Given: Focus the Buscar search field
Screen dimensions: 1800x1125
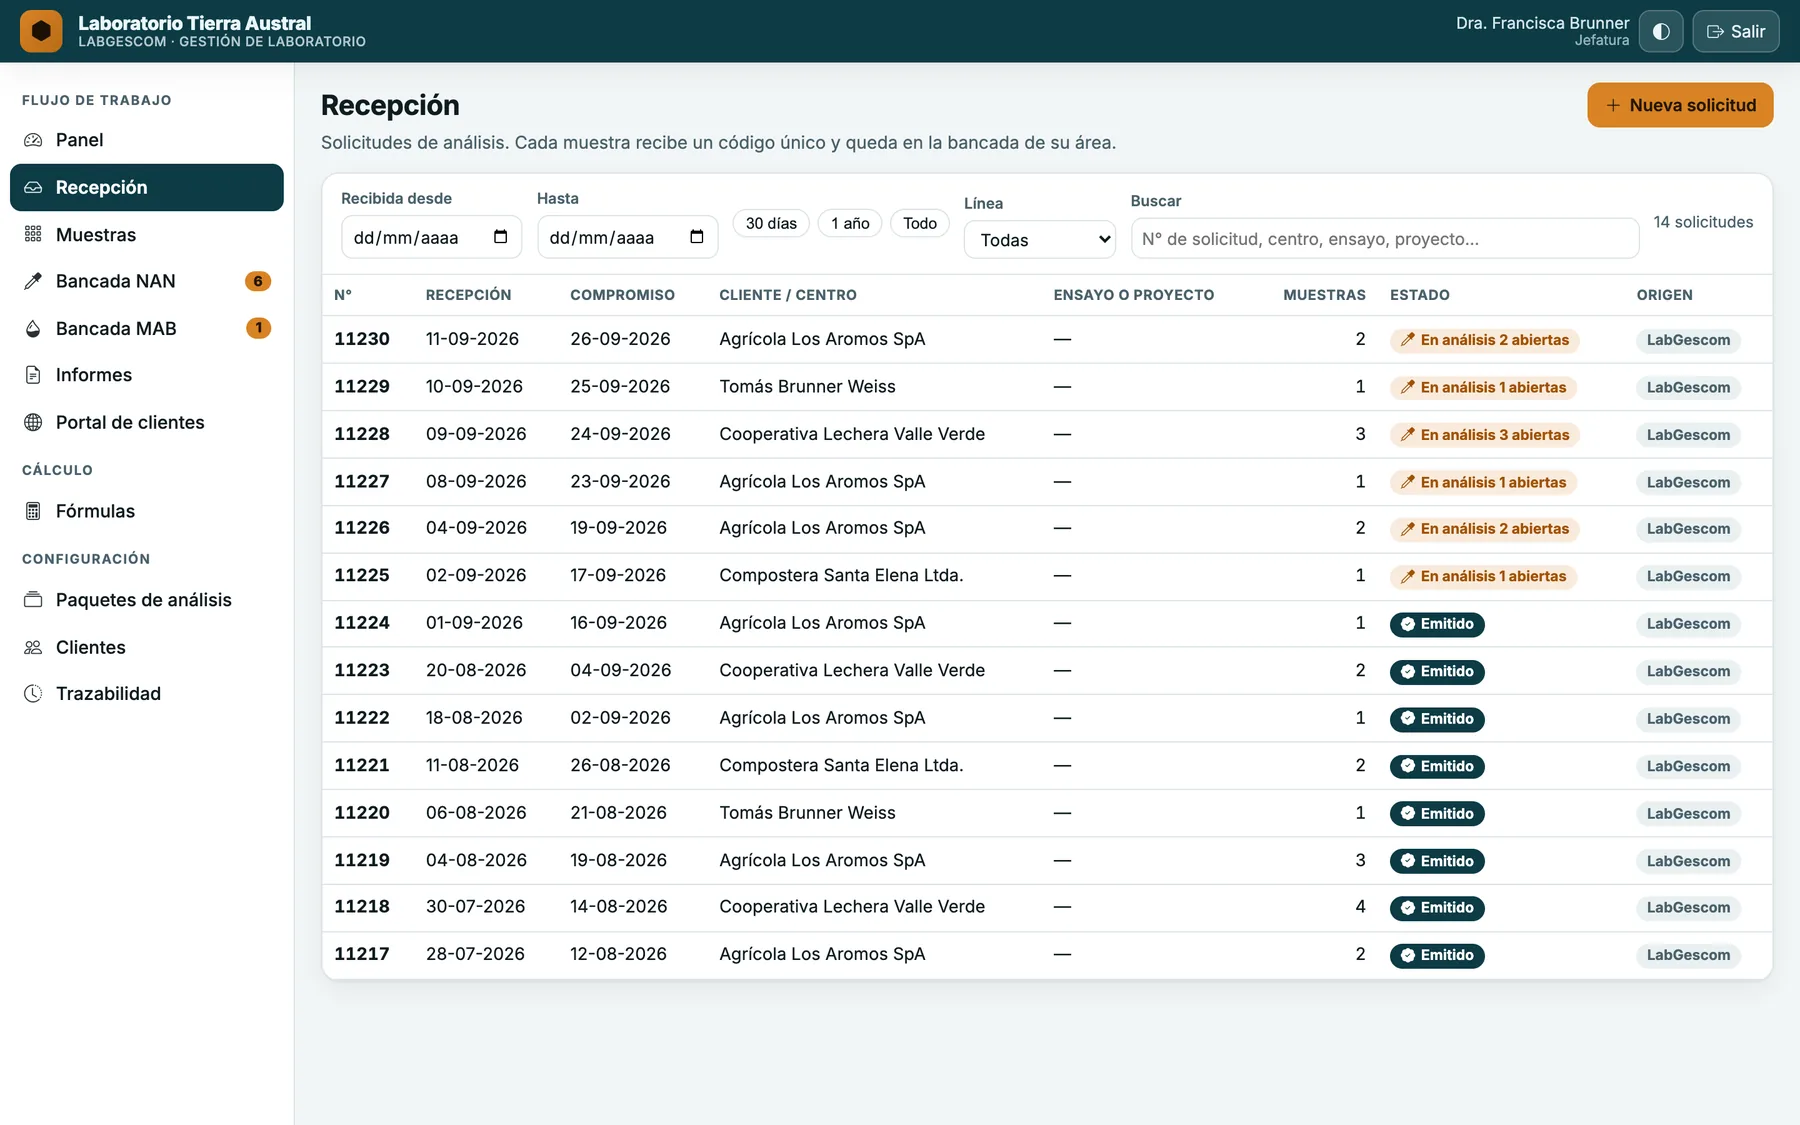Looking at the screenshot, I should (1385, 239).
